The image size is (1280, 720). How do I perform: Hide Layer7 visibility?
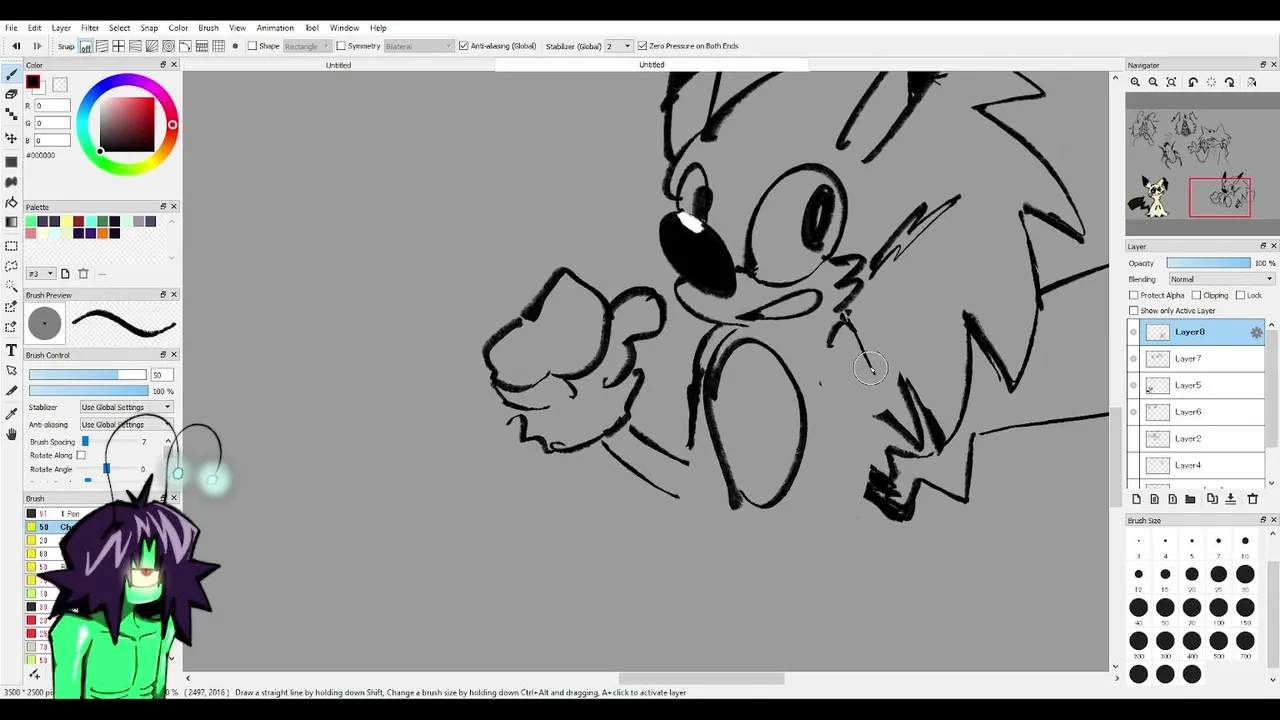pyautogui.click(x=1133, y=359)
